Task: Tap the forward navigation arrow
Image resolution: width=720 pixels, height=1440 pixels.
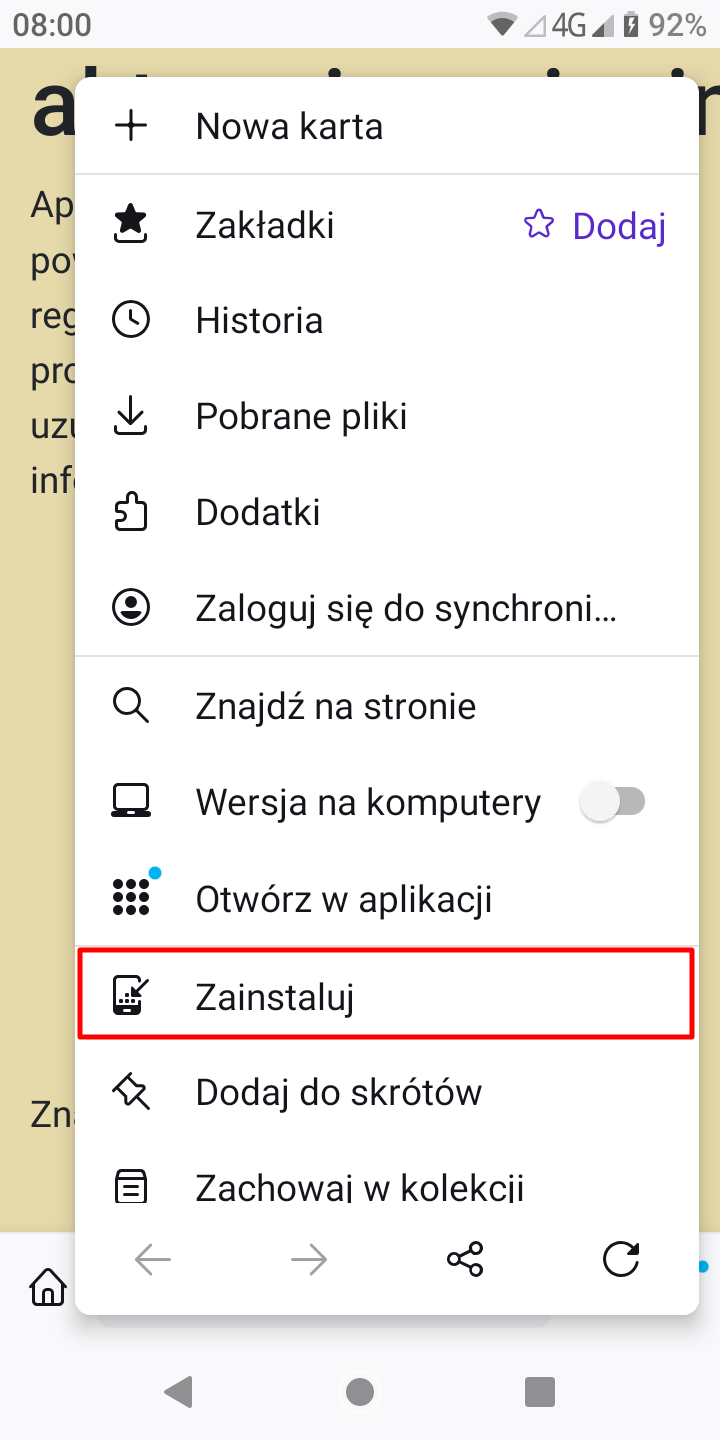Action: pos(308,1259)
